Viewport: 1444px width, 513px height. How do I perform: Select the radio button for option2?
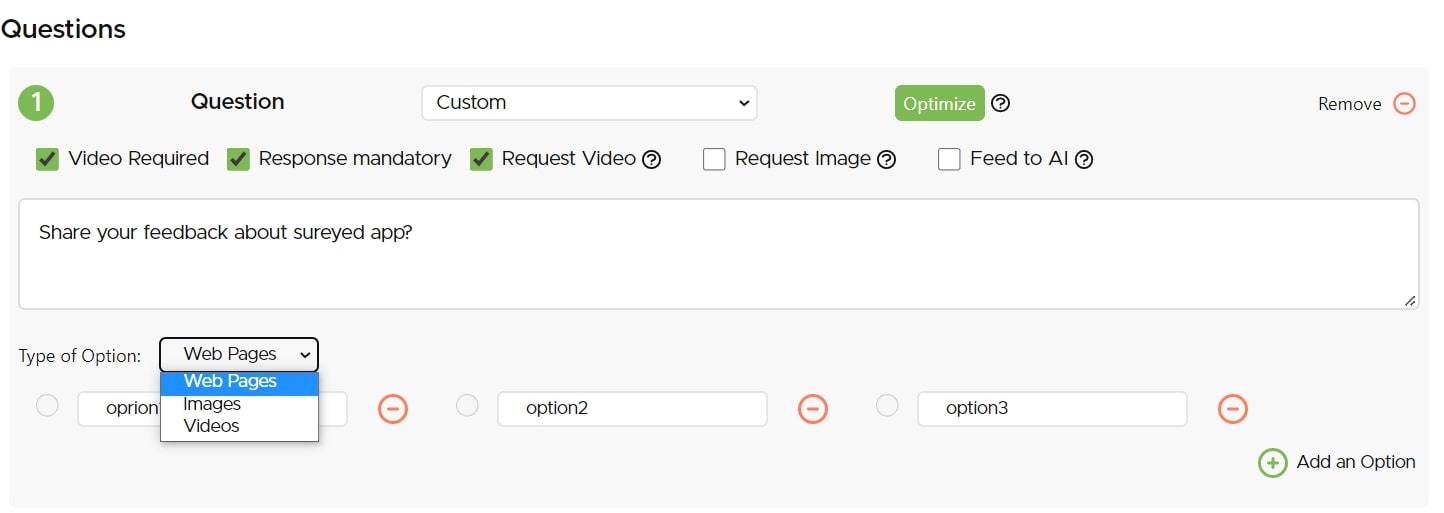click(467, 405)
